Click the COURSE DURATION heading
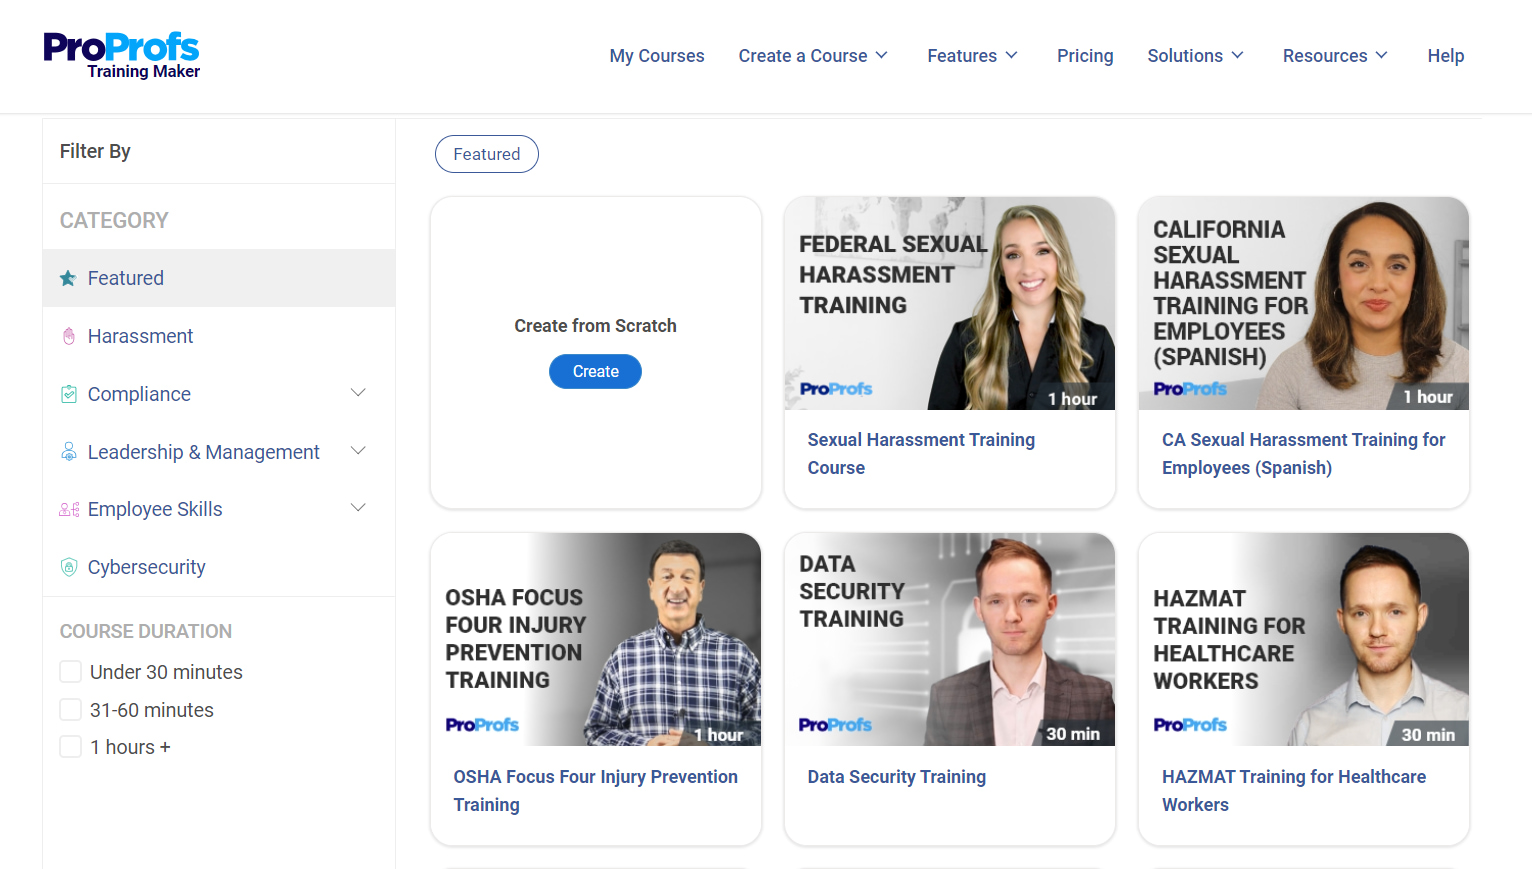Image resolution: width=1532 pixels, height=869 pixels. tap(146, 631)
